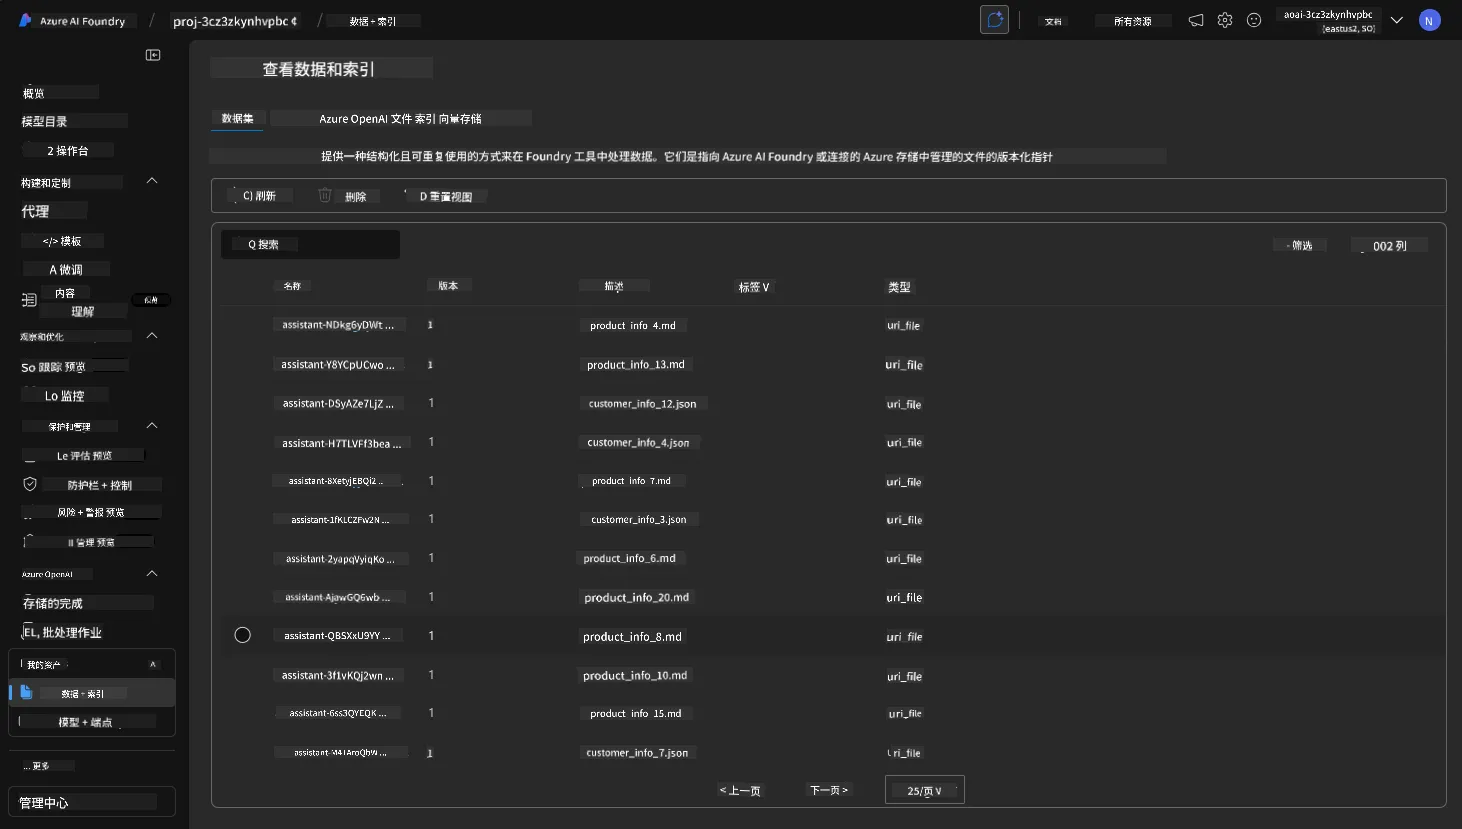Collapse the Azure OpenAI sidebar section
Screen dimensions: 1462x829
[152, 574]
